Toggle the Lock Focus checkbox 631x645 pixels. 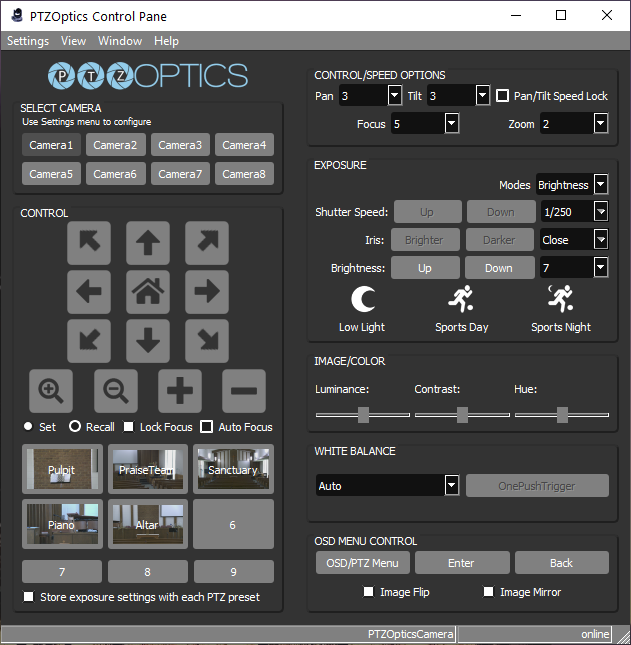(x=129, y=427)
